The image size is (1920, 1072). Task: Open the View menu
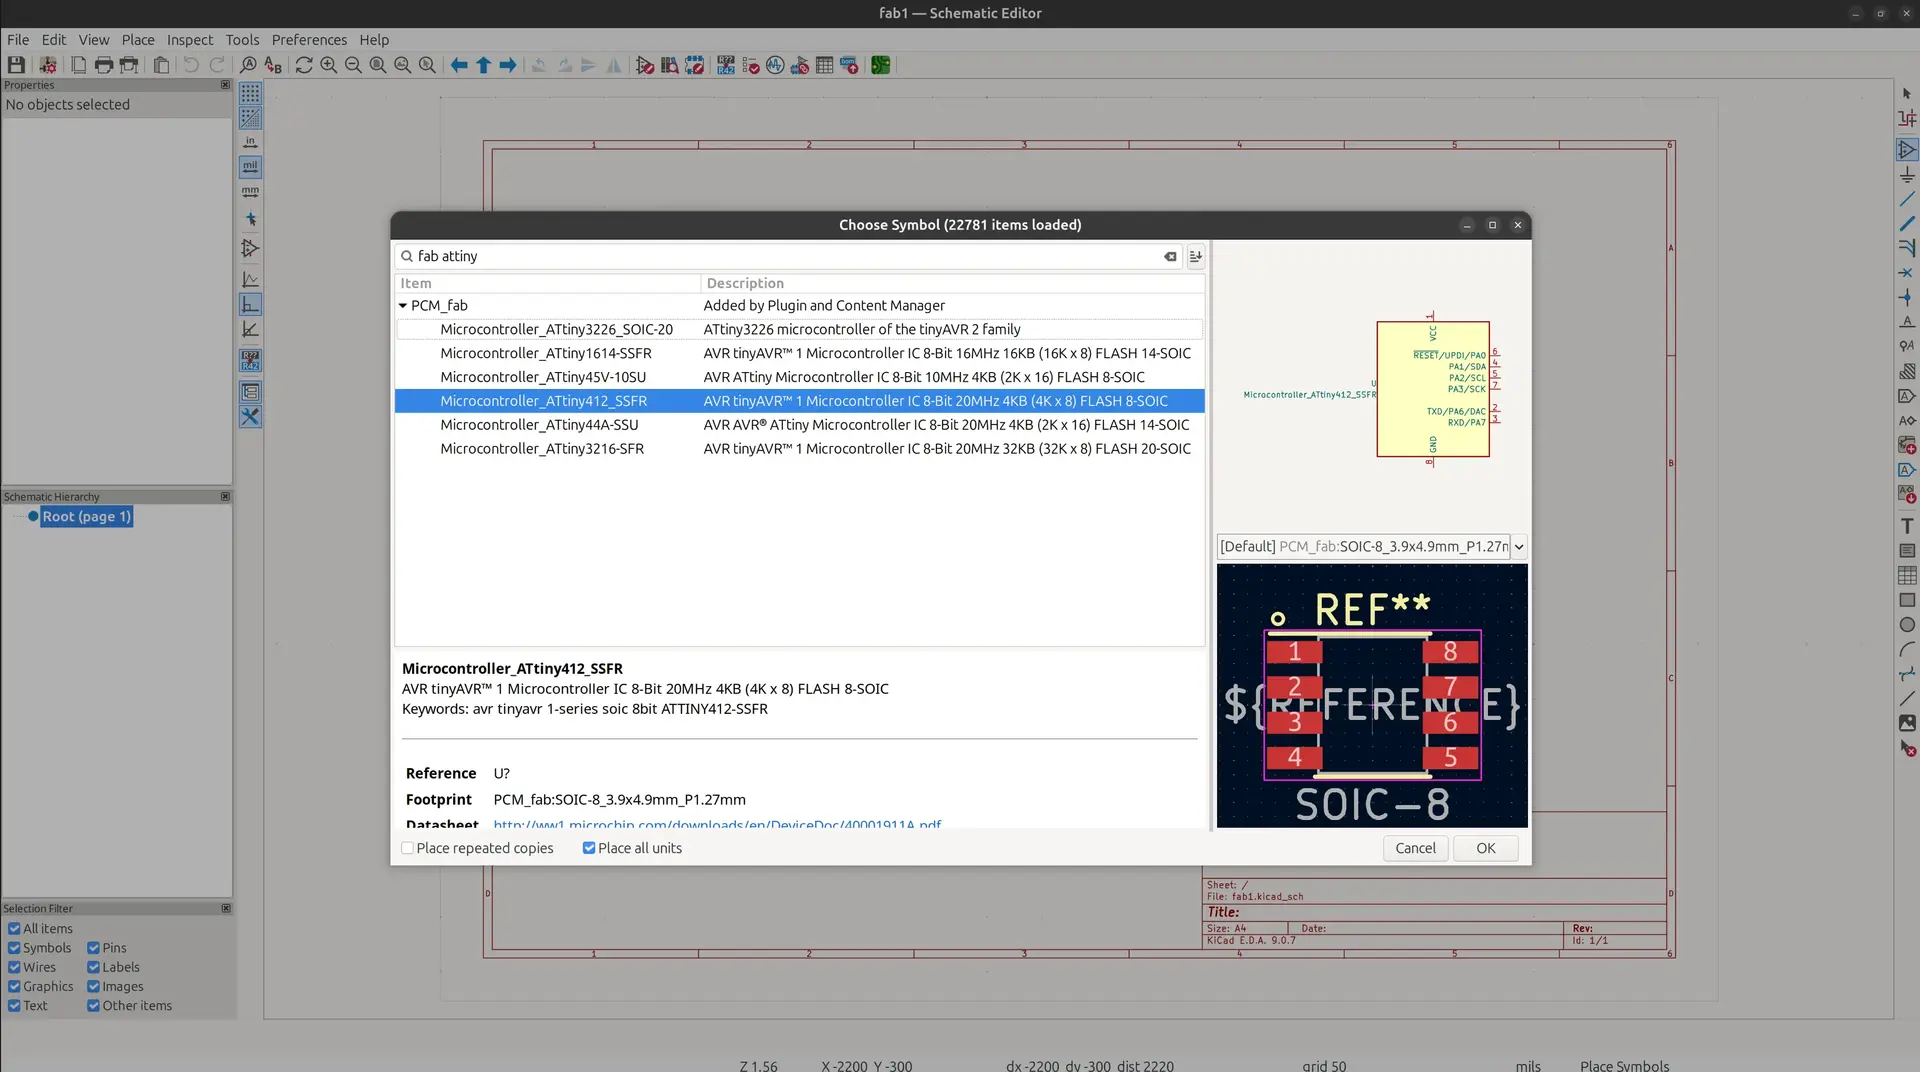point(94,40)
